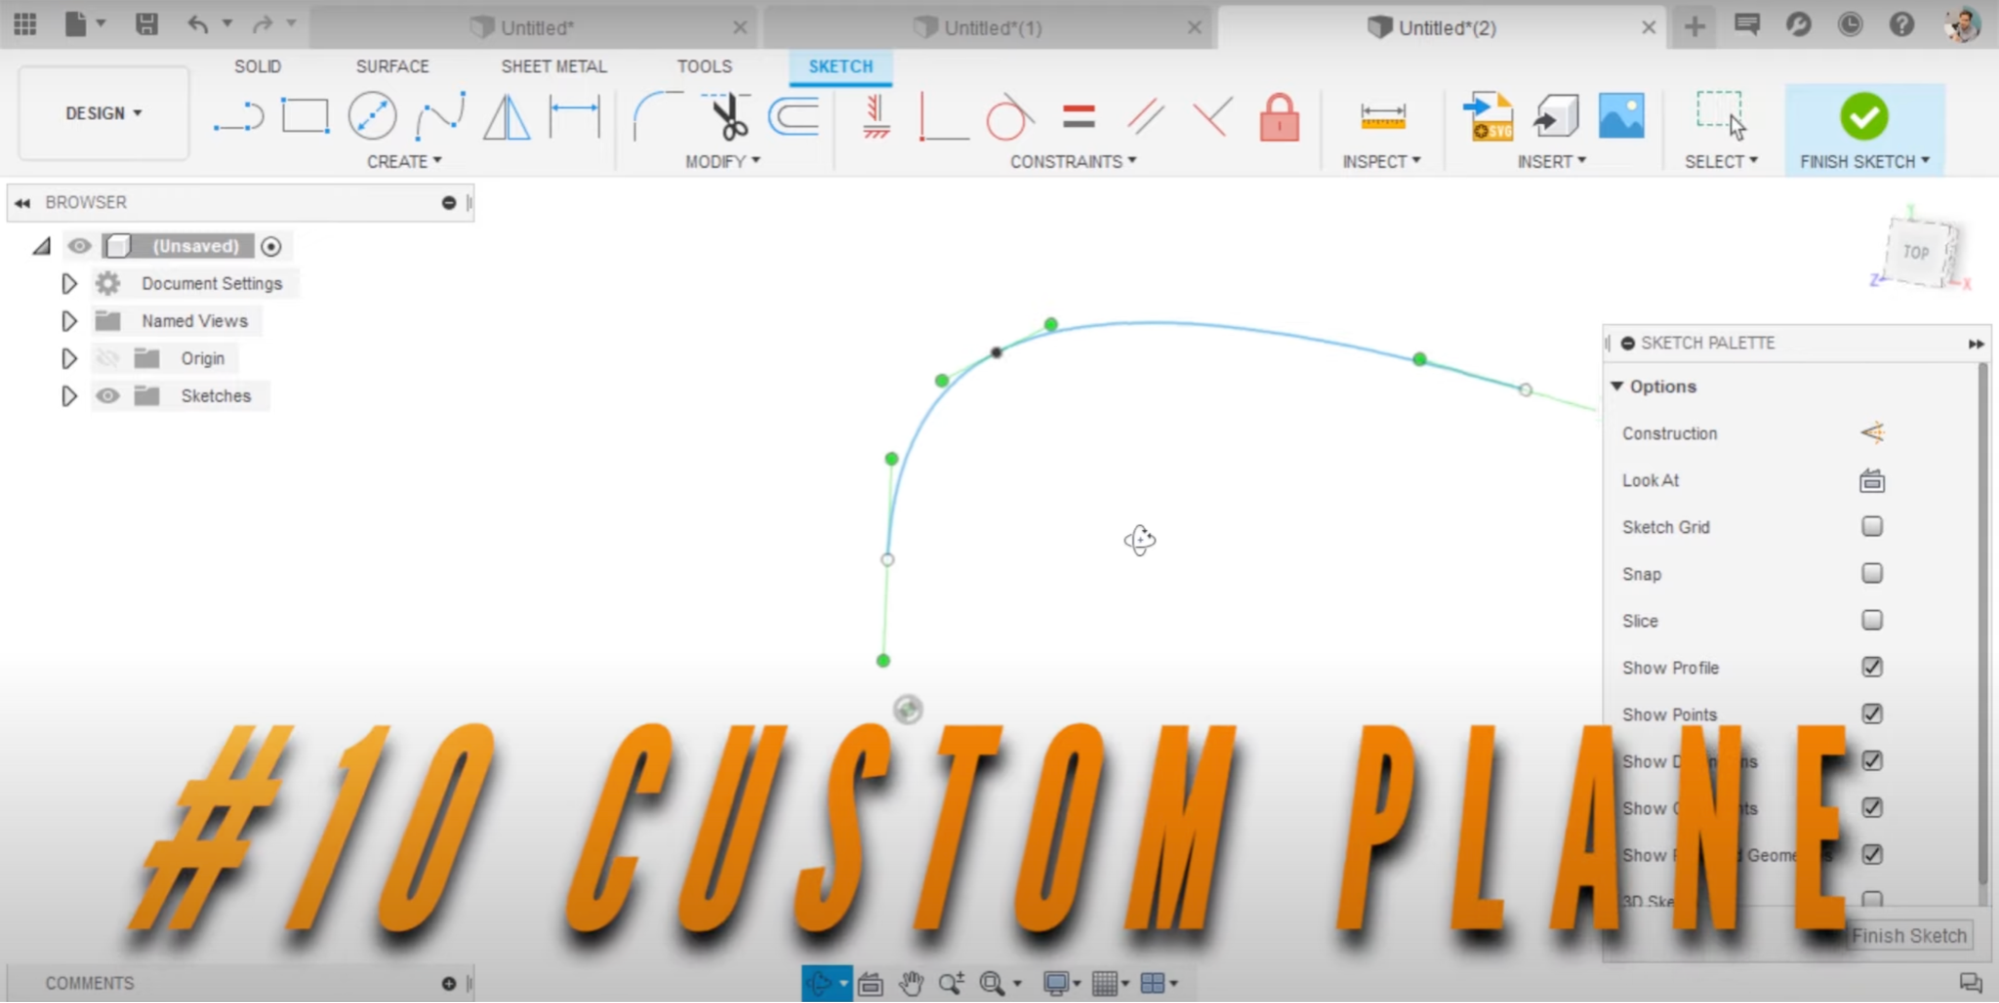This screenshot has width=1999, height=1003.
Task: Click the green Finish Sketch checkmark
Action: pyautogui.click(x=1864, y=116)
